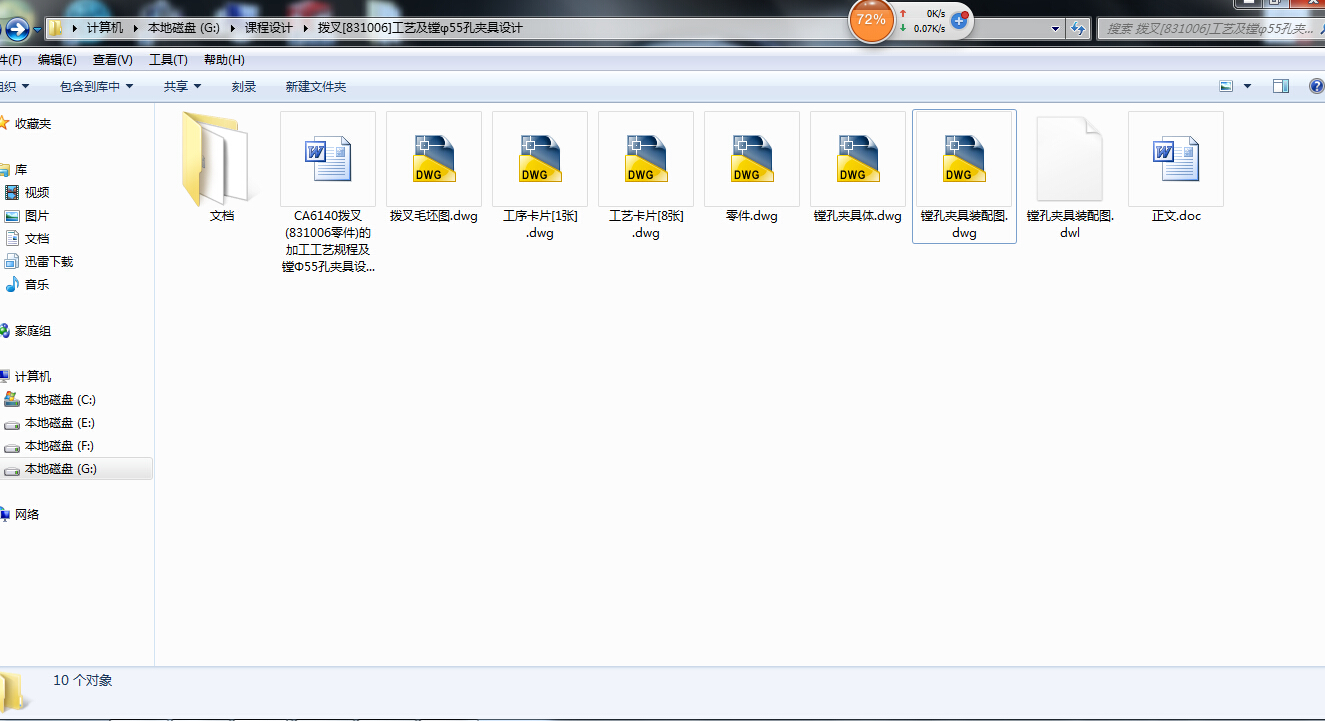Select the CA6140拨叉 Word document
This screenshot has width=1325, height=721.
328,193
